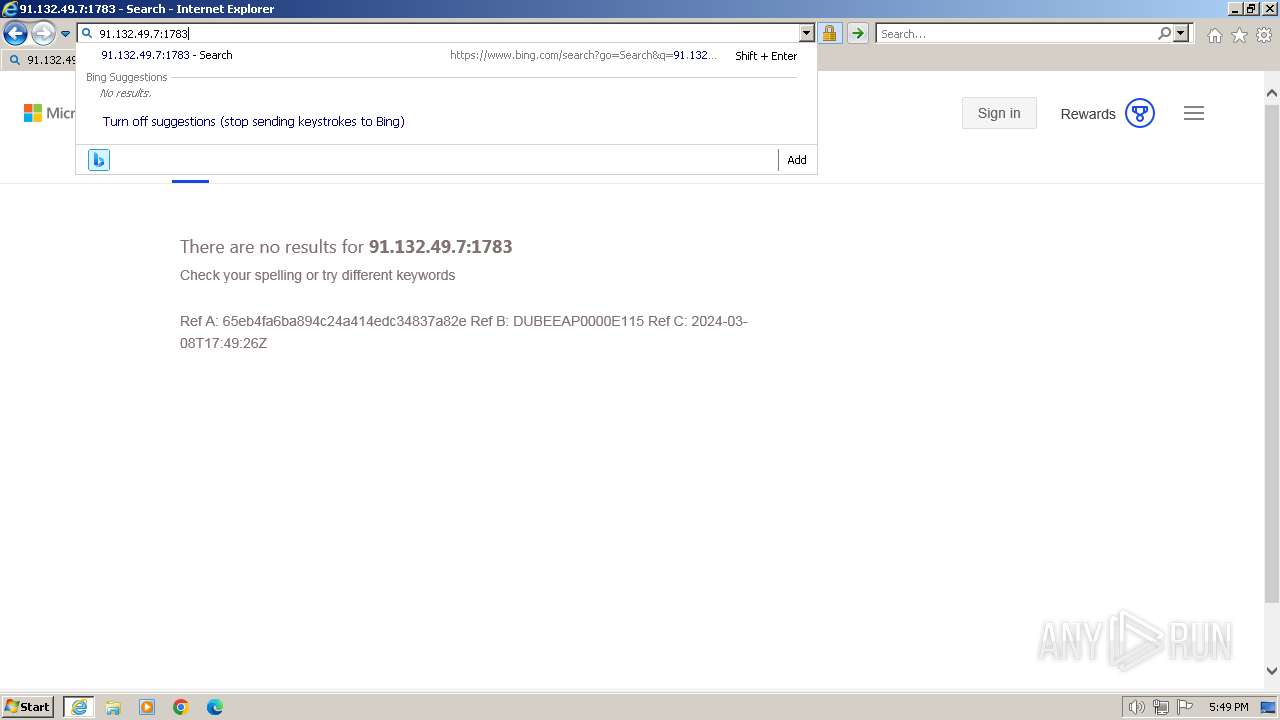Click the Bing provider icon in the suggestion panel
Viewport: 1280px width, 720px height.
(98, 160)
